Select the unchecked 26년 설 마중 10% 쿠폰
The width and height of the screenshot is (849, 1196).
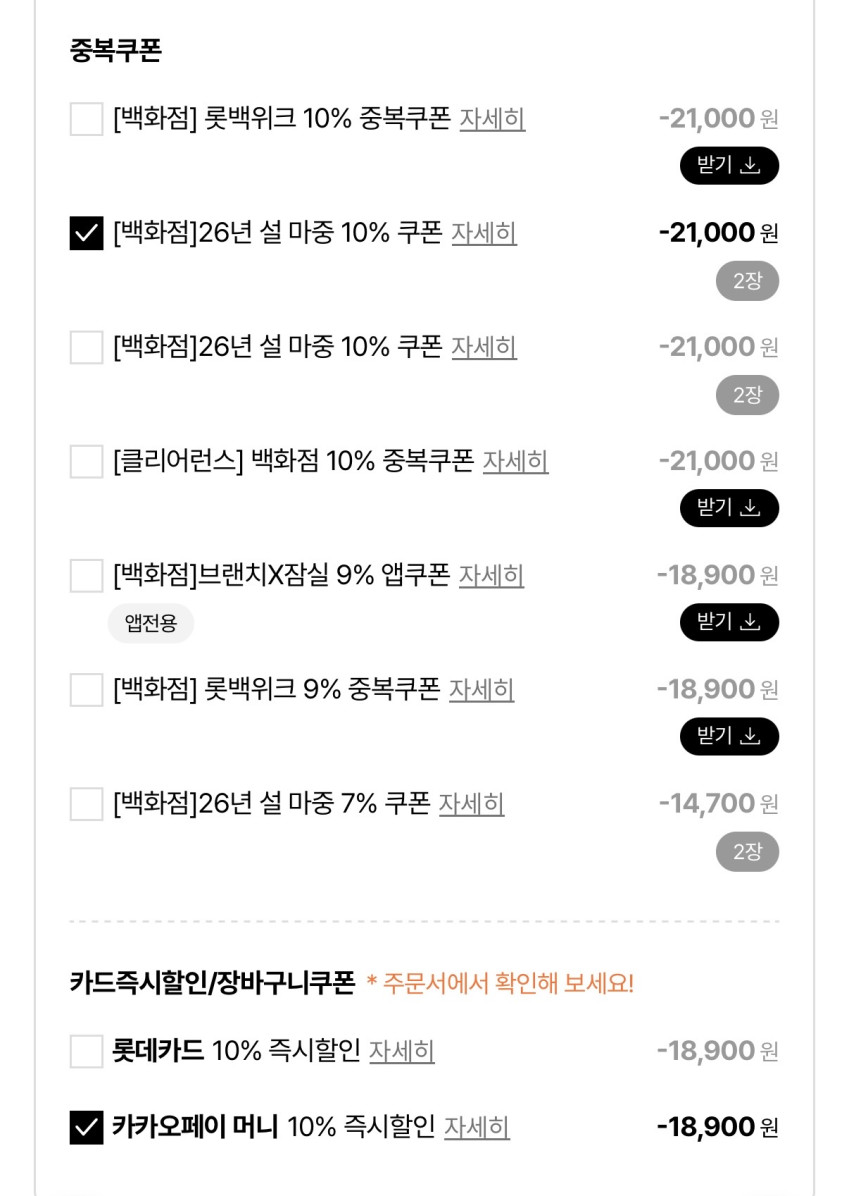pos(87,347)
